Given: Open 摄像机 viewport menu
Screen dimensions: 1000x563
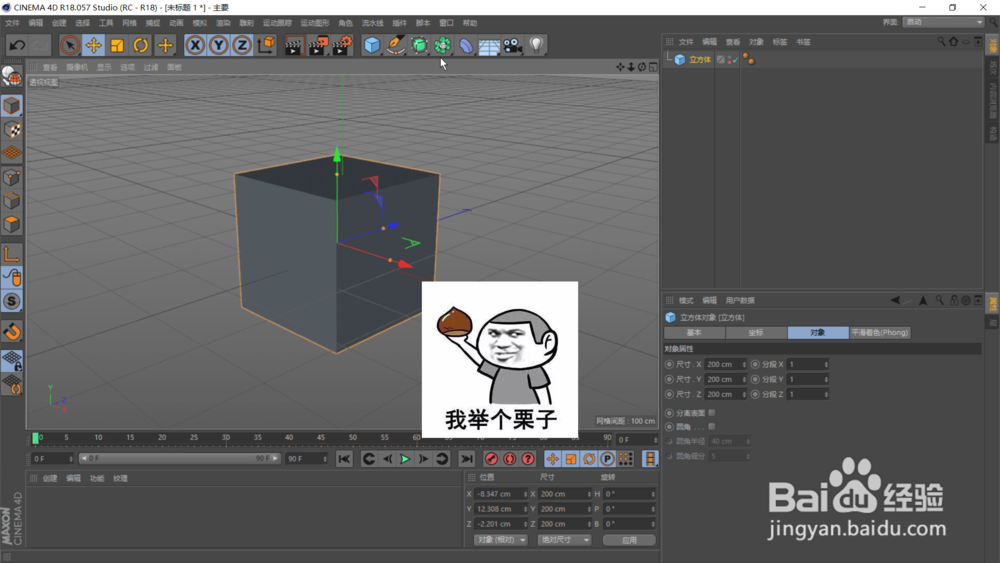Looking at the screenshot, I should point(77,68).
